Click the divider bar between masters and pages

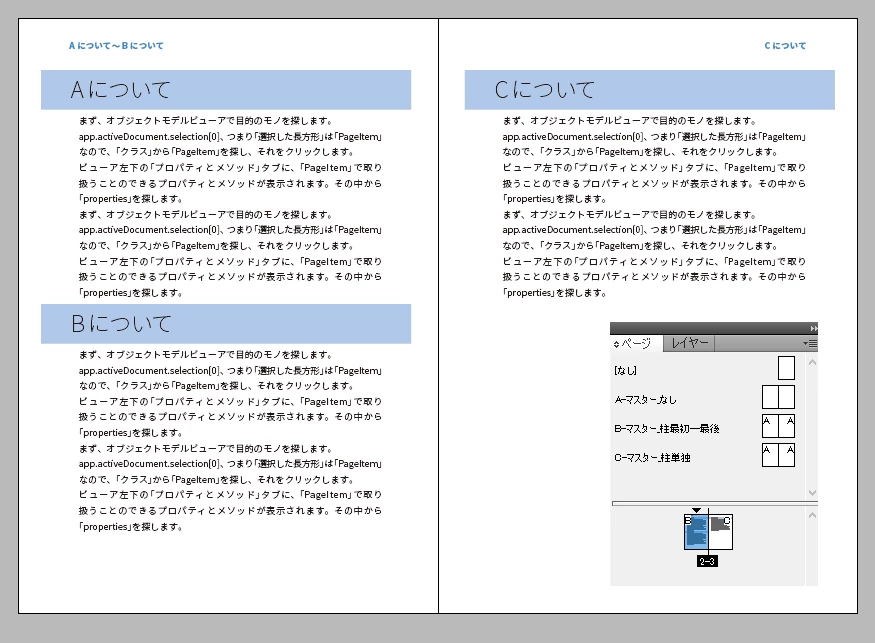tap(714, 503)
